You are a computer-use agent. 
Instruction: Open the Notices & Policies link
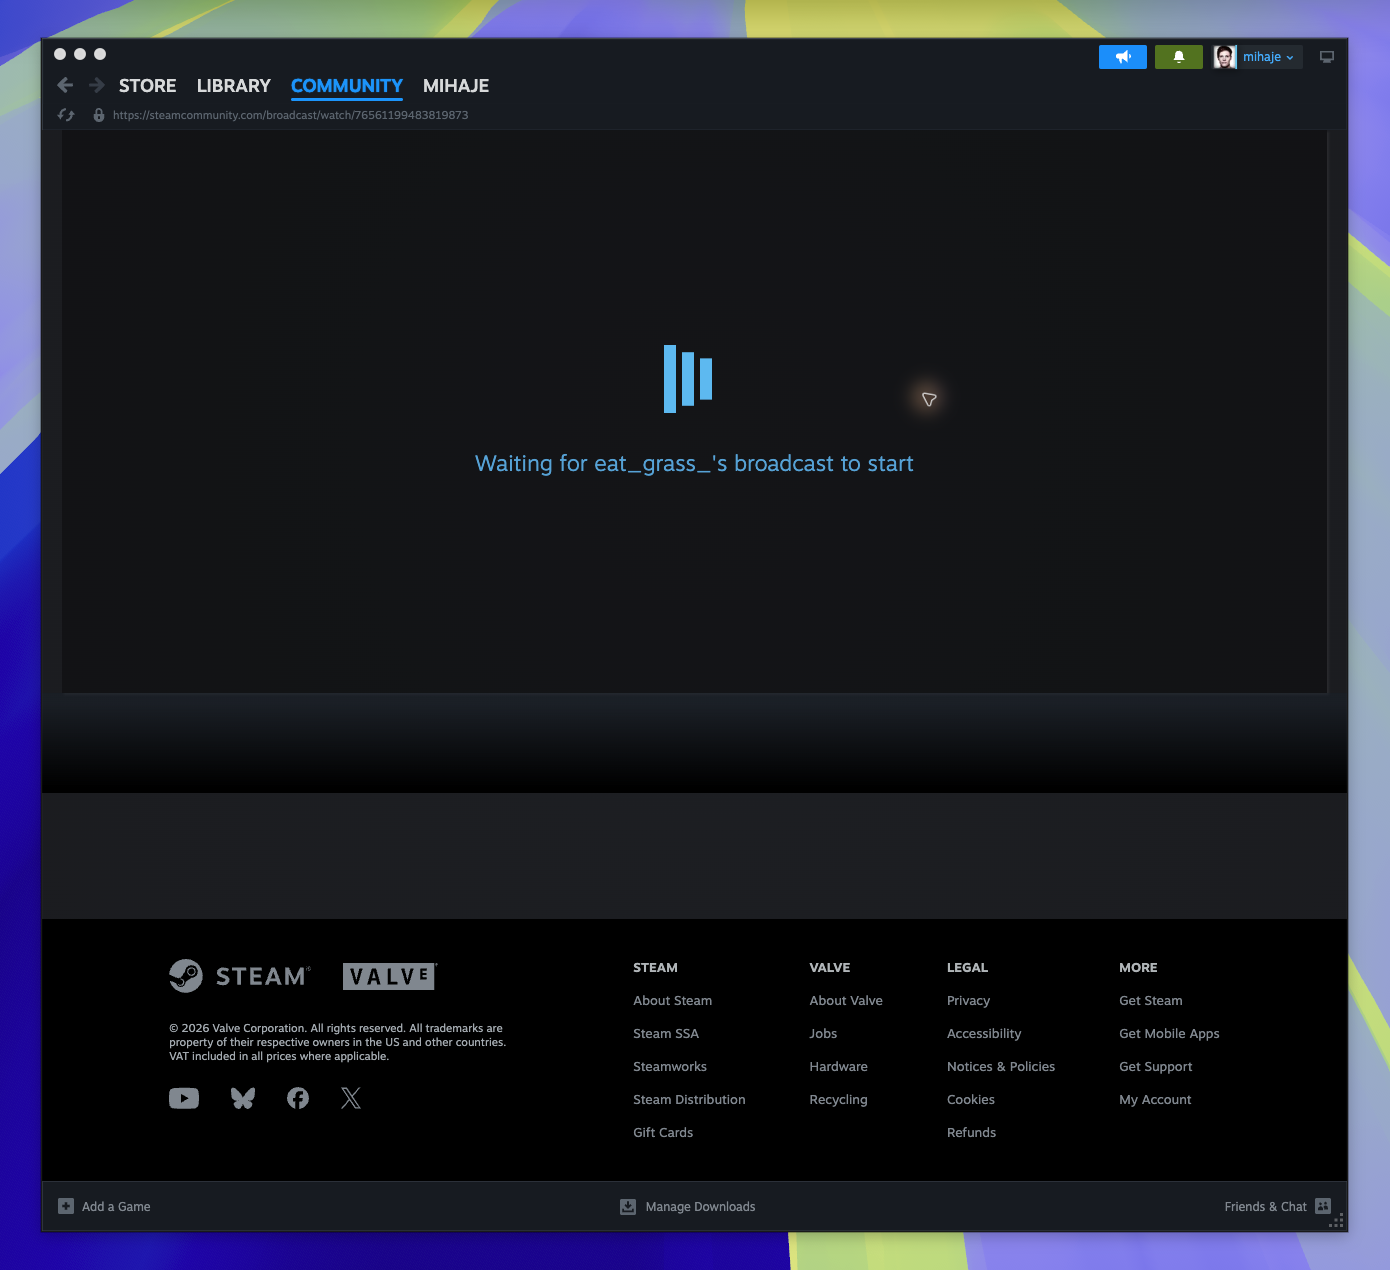coord(1001,1067)
